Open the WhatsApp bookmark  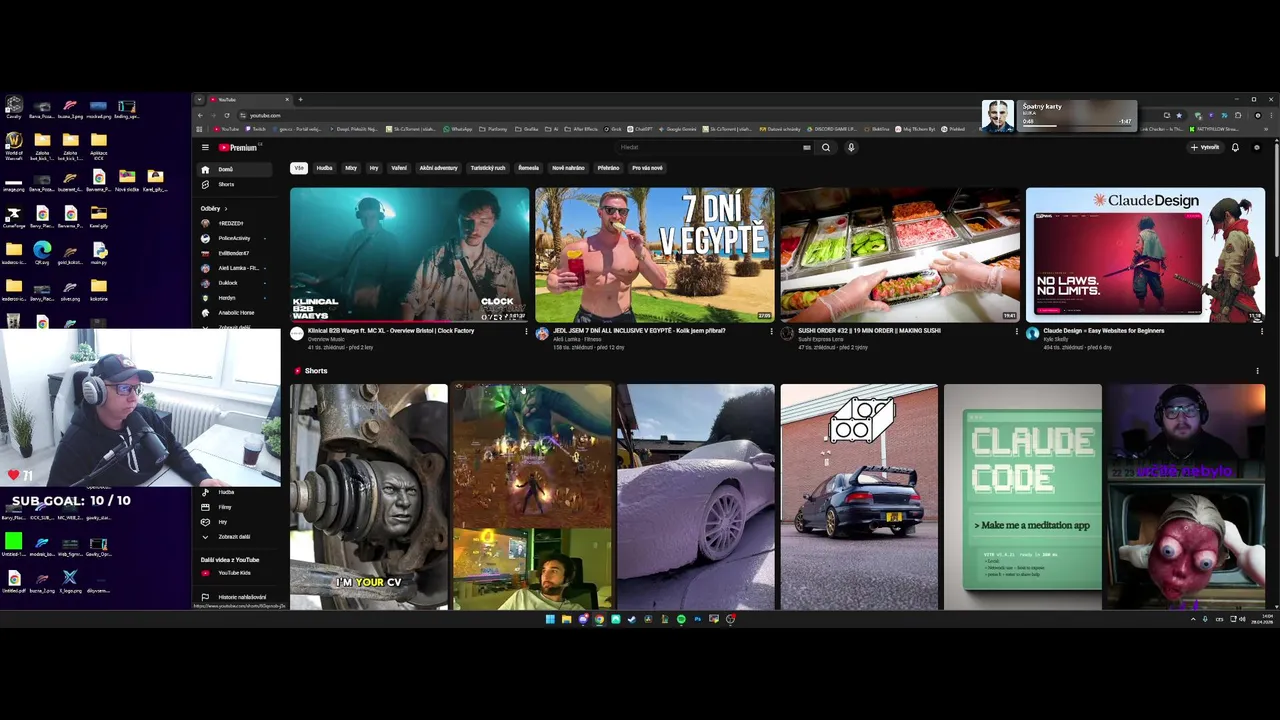[458, 129]
